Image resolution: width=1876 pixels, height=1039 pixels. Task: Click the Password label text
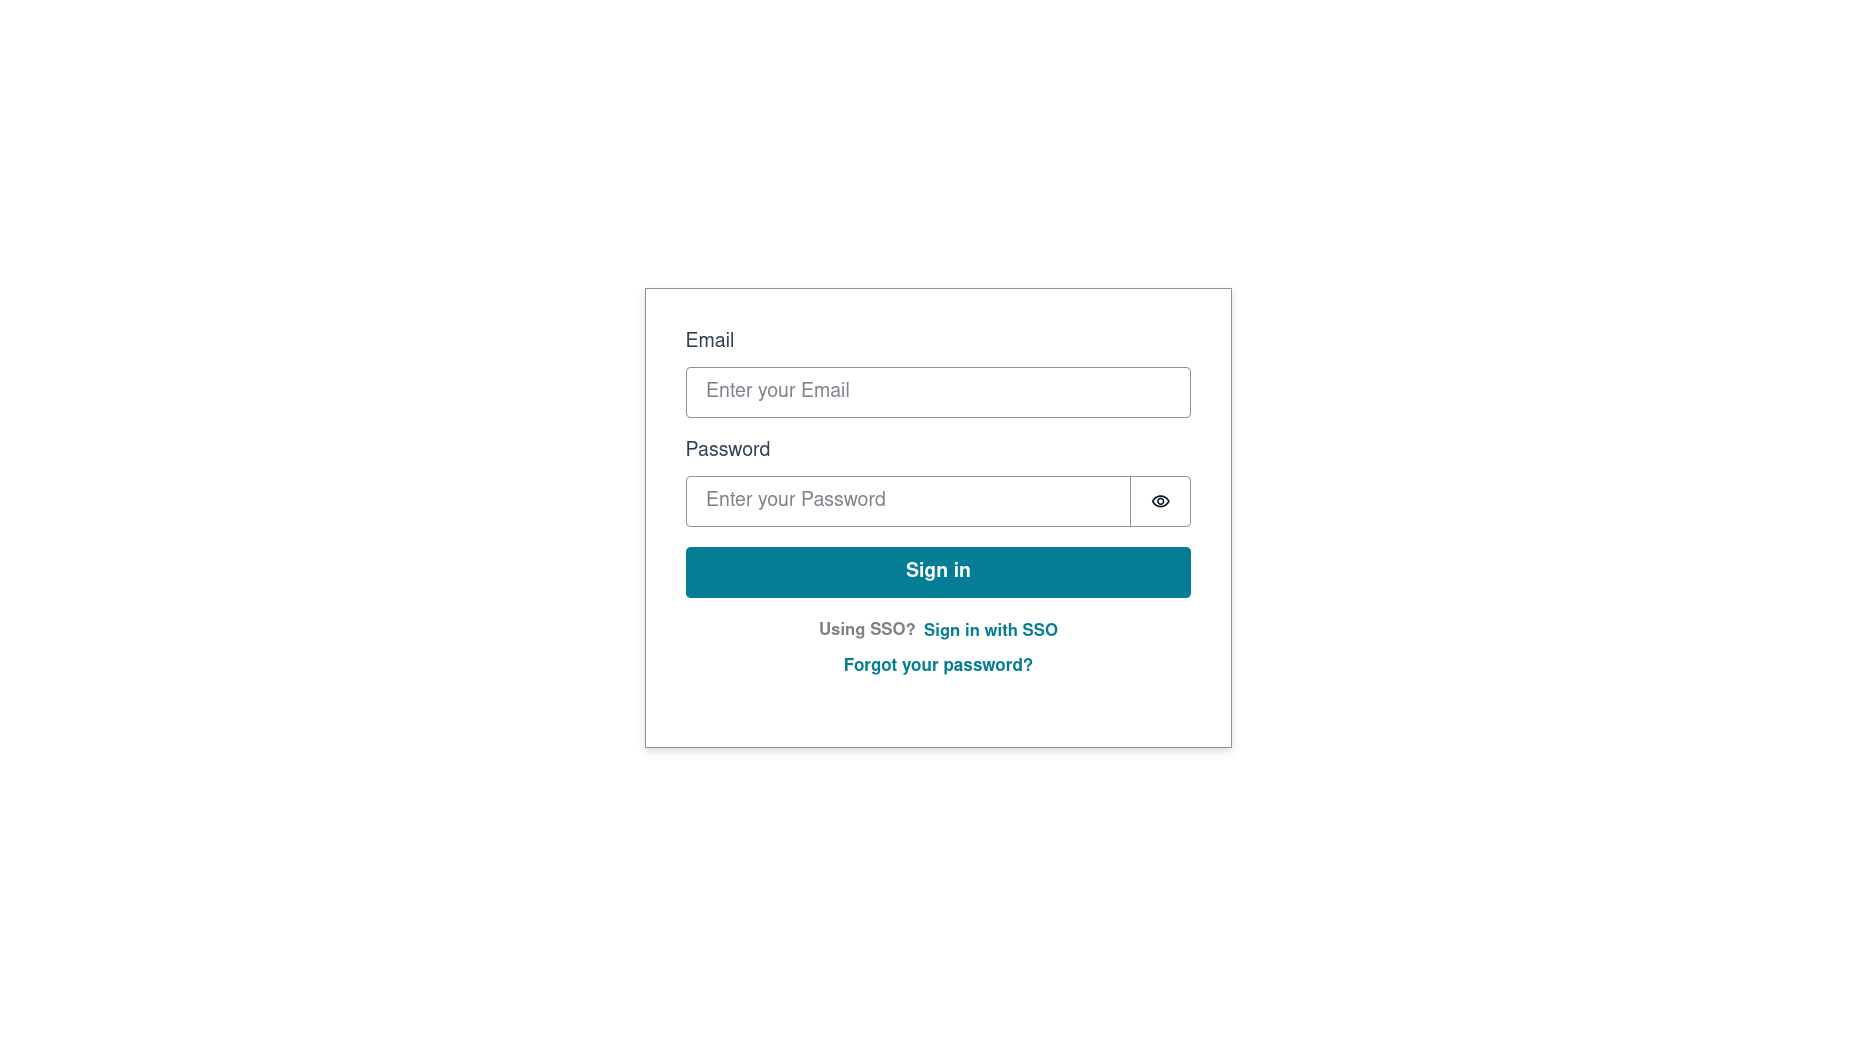click(727, 450)
